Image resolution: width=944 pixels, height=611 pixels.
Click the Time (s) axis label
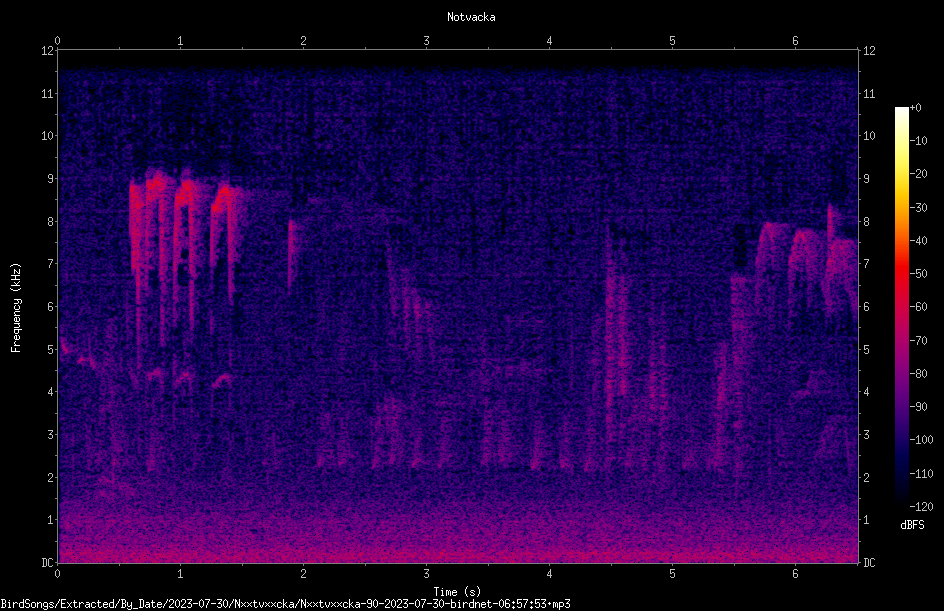(457, 592)
